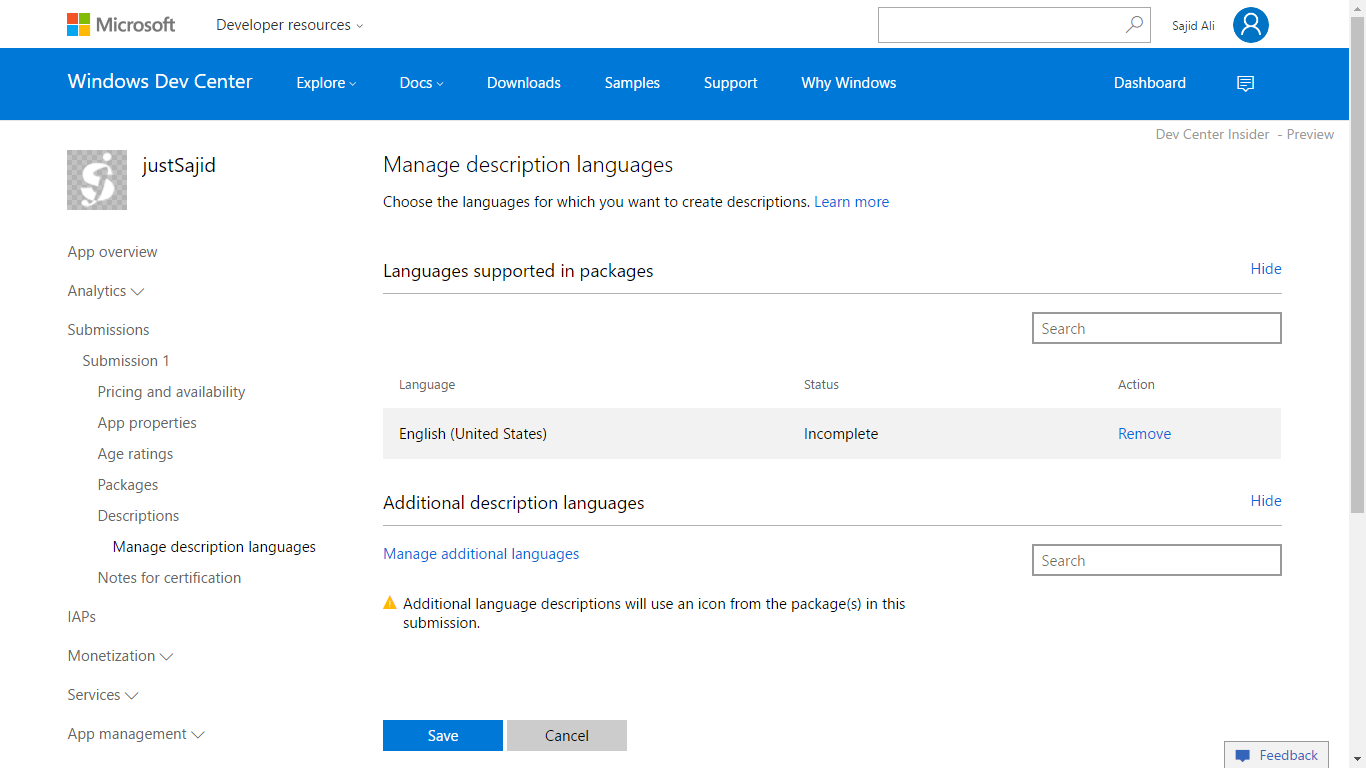This screenshot has height=768, width=1366.
Task: Select Submissions in the sidebar
Action: pyautogui.click(x=108, y=330)
